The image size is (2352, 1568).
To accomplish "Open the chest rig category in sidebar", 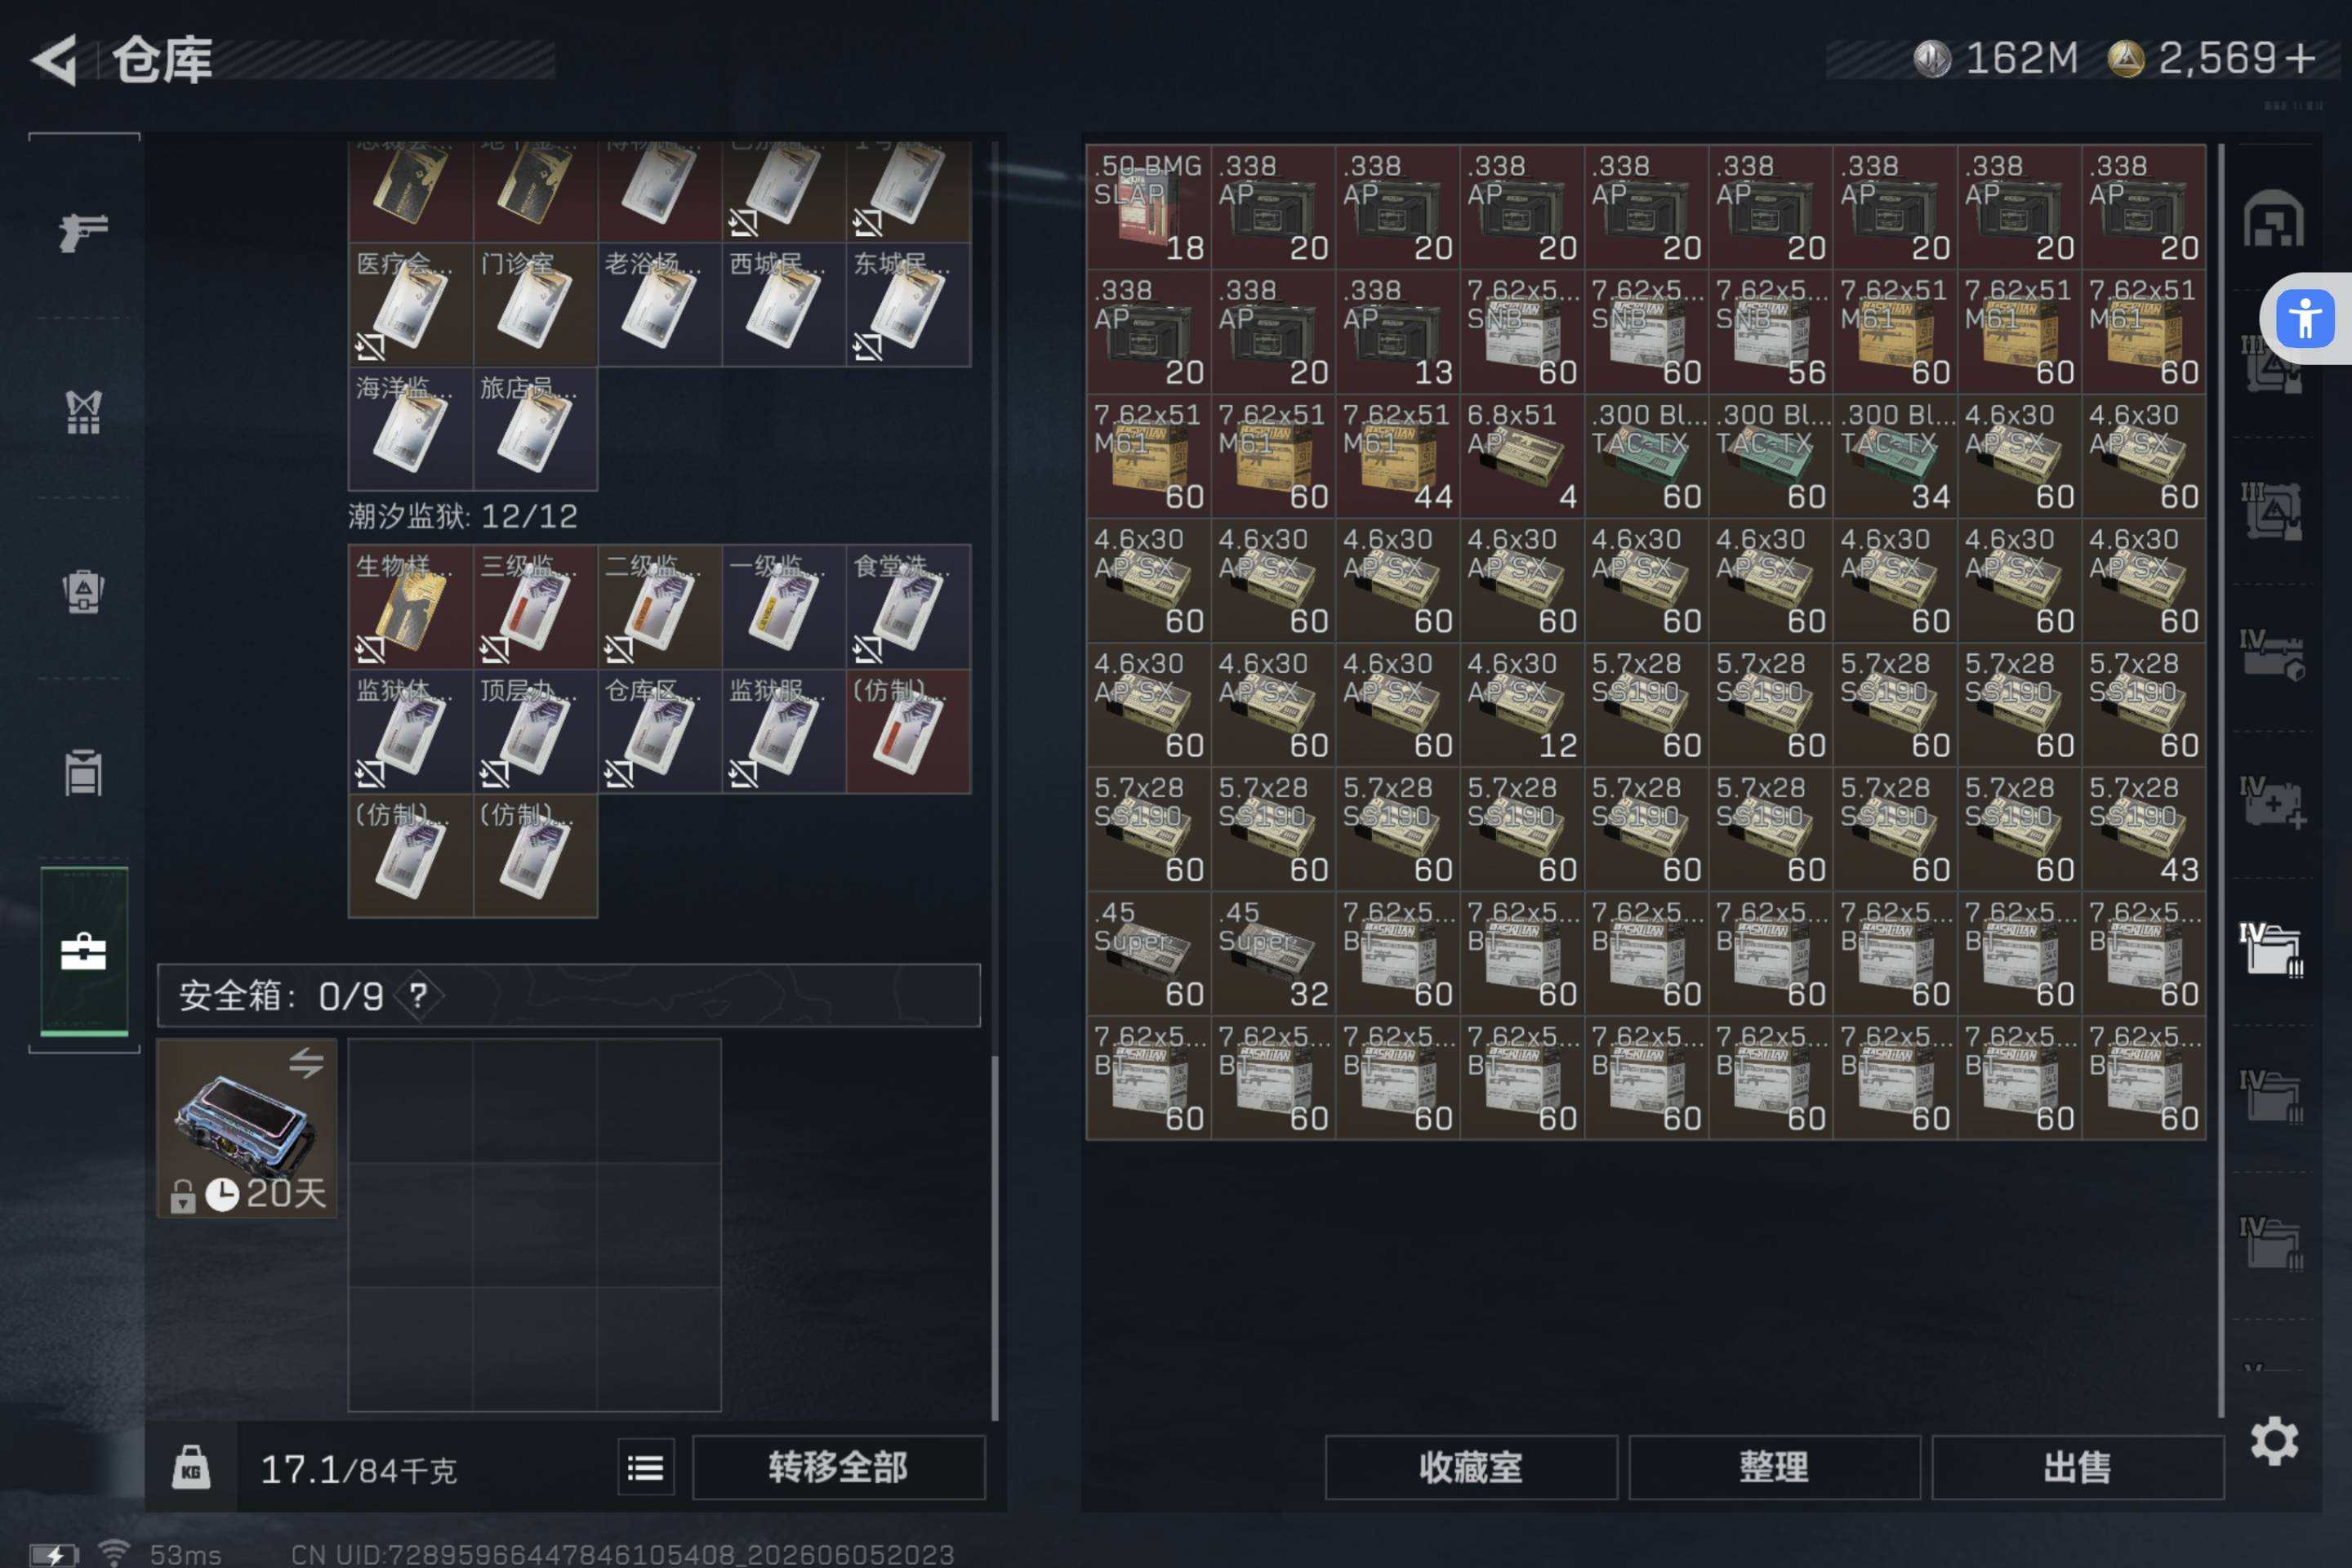I will tap(83, 772).
